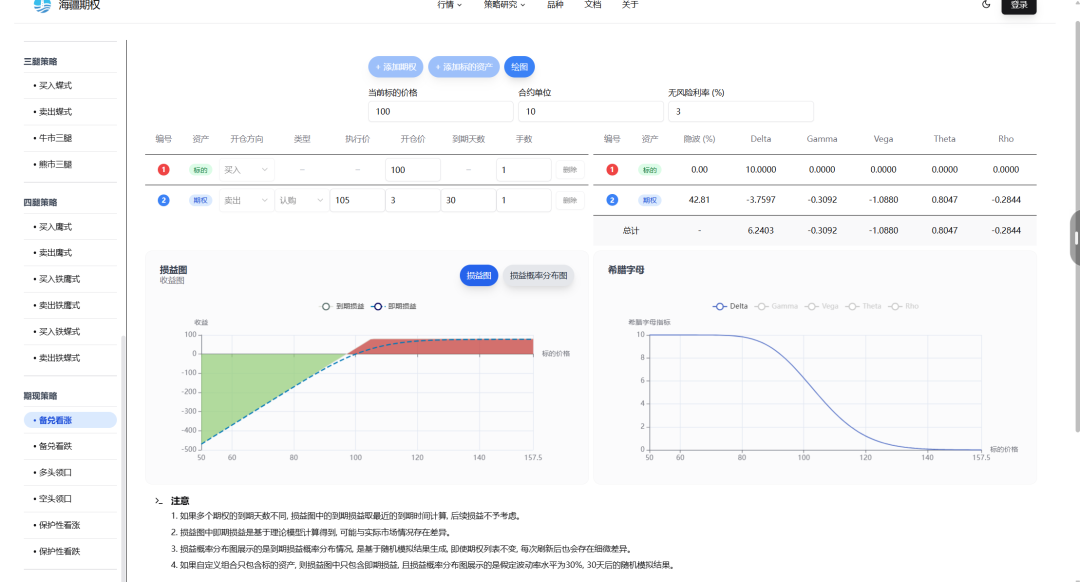Image resolution: width=1080 pixels, height=582 pixels.
Task: Open the 策略研究 navigation menu
Action: tap(504, 5)
